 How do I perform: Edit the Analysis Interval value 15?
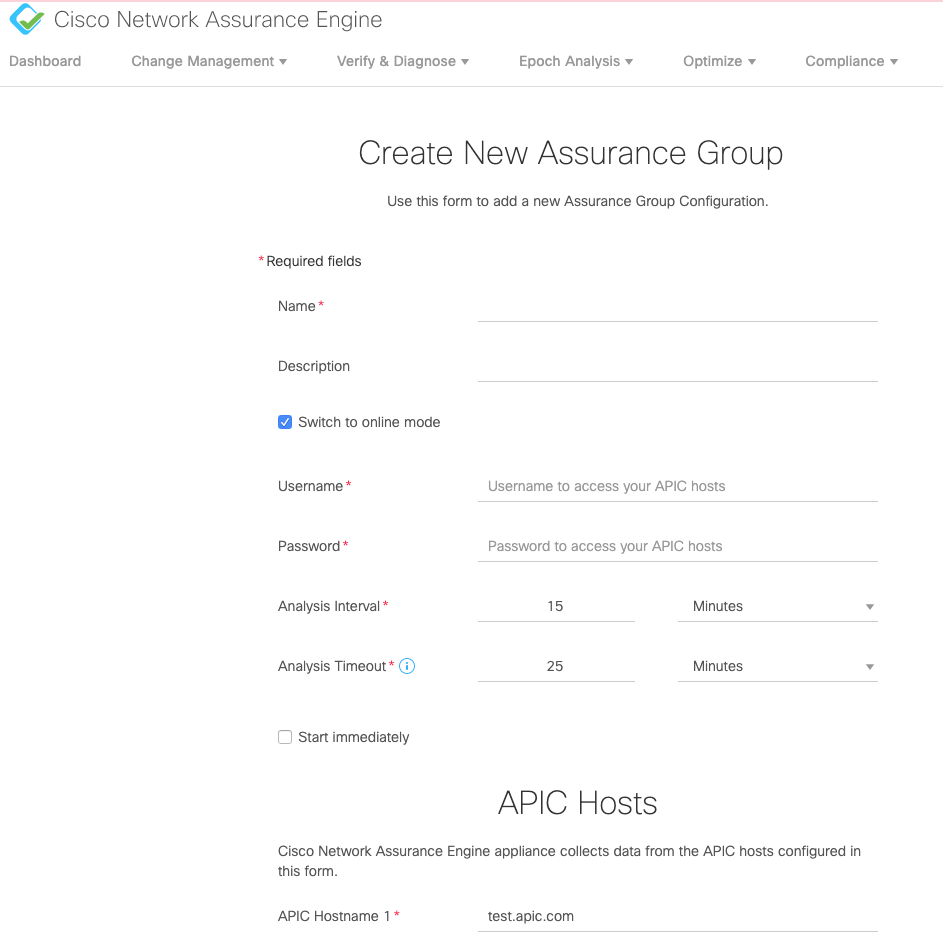[556, 606]
